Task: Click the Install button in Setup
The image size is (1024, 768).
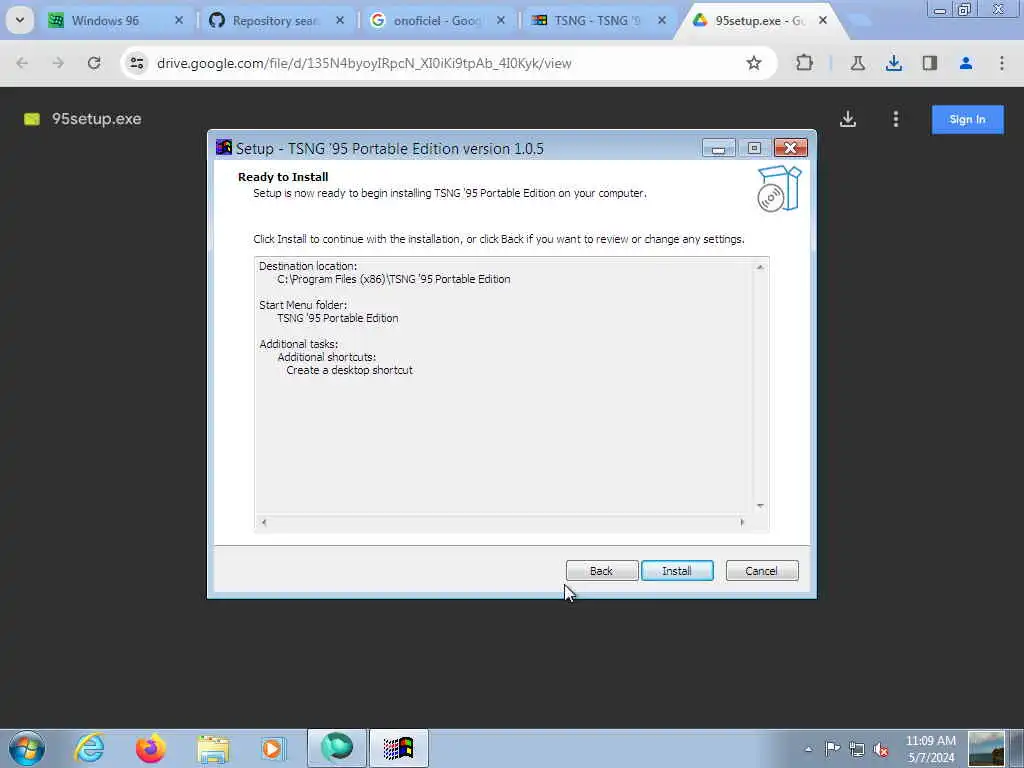Action: point(677,571)
